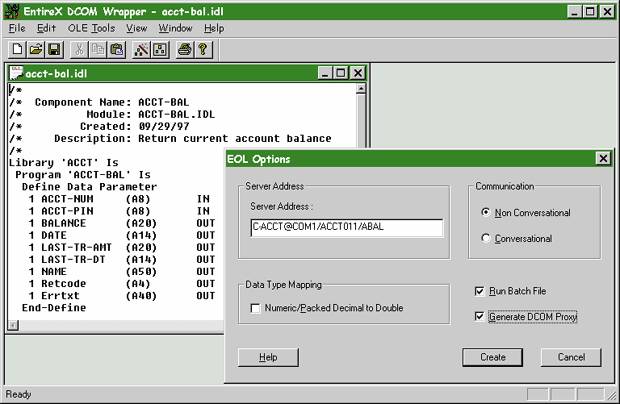Maximize the acct-bal.idl document window
The height and width of the screenshot is (404, 620).
340,73
